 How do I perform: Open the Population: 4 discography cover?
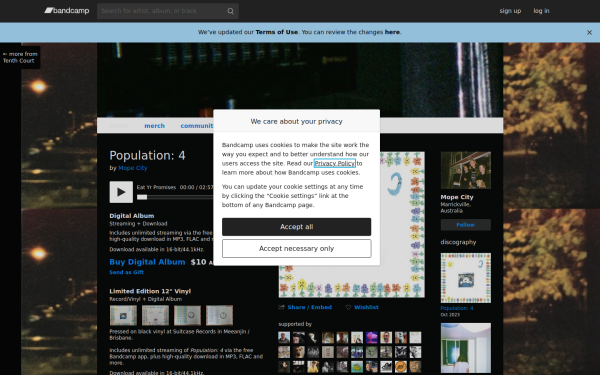point(466,278)
